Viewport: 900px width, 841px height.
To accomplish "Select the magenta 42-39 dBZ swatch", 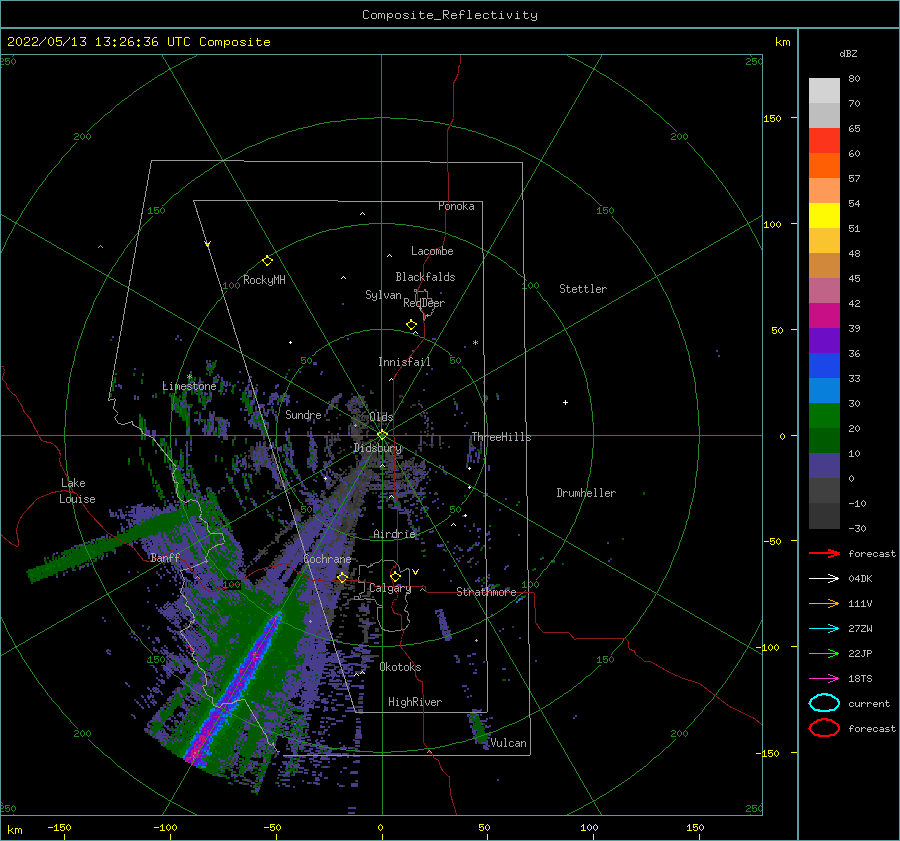I will 824,315.
